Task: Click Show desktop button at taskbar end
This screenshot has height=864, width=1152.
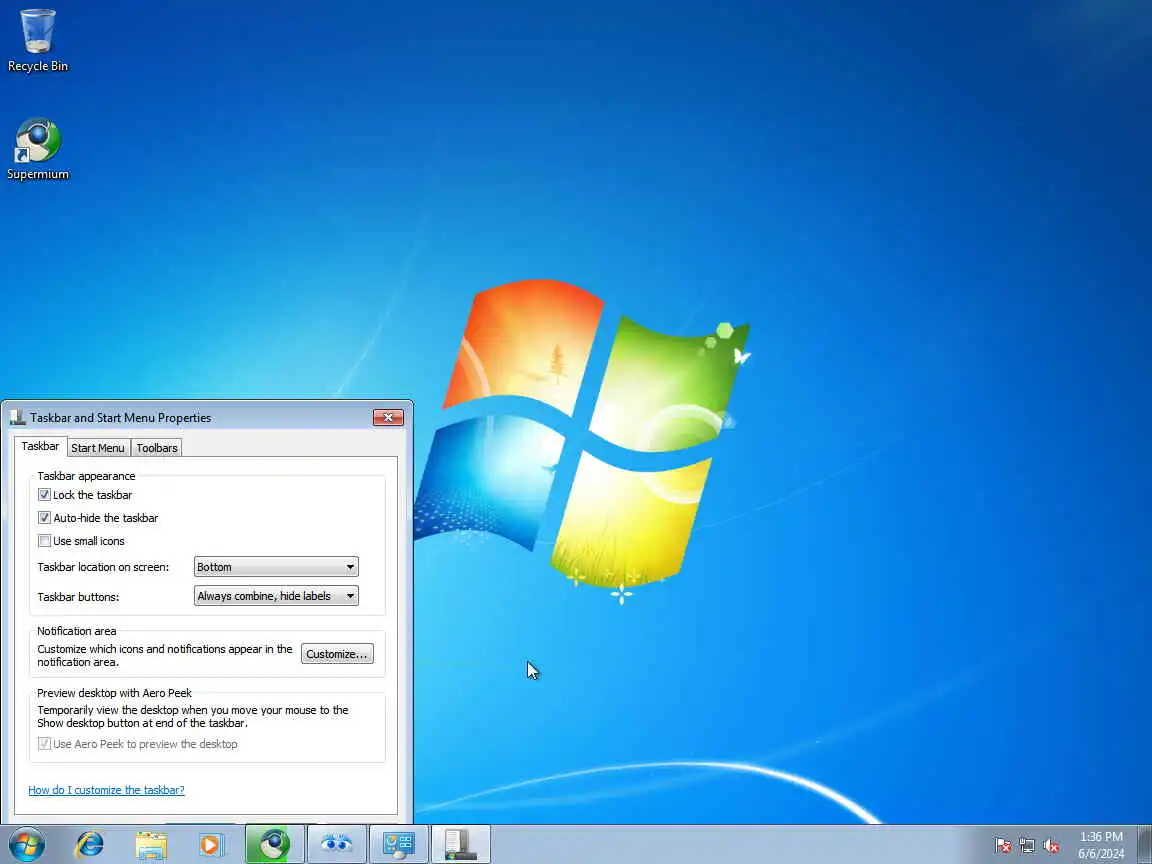Action: click(x=1144, y=844)
